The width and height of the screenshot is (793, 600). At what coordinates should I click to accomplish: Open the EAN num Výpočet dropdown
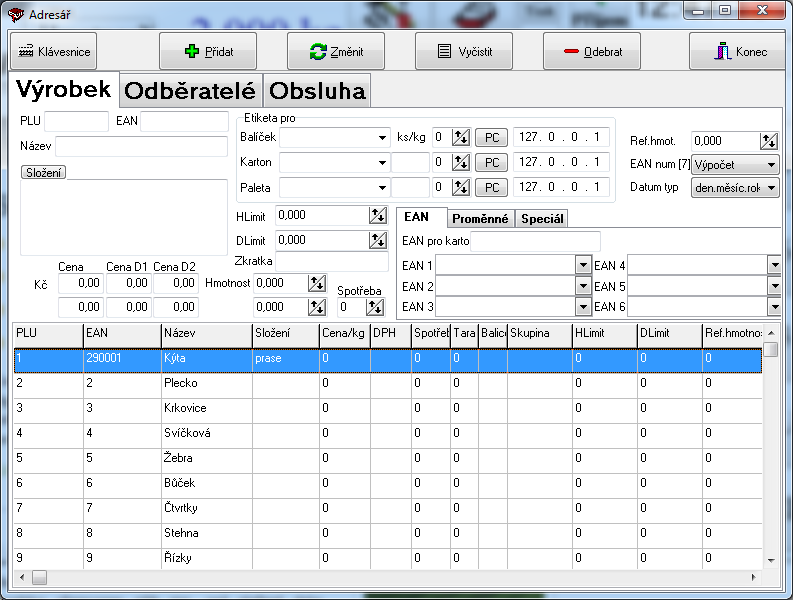tap(770, 164)
